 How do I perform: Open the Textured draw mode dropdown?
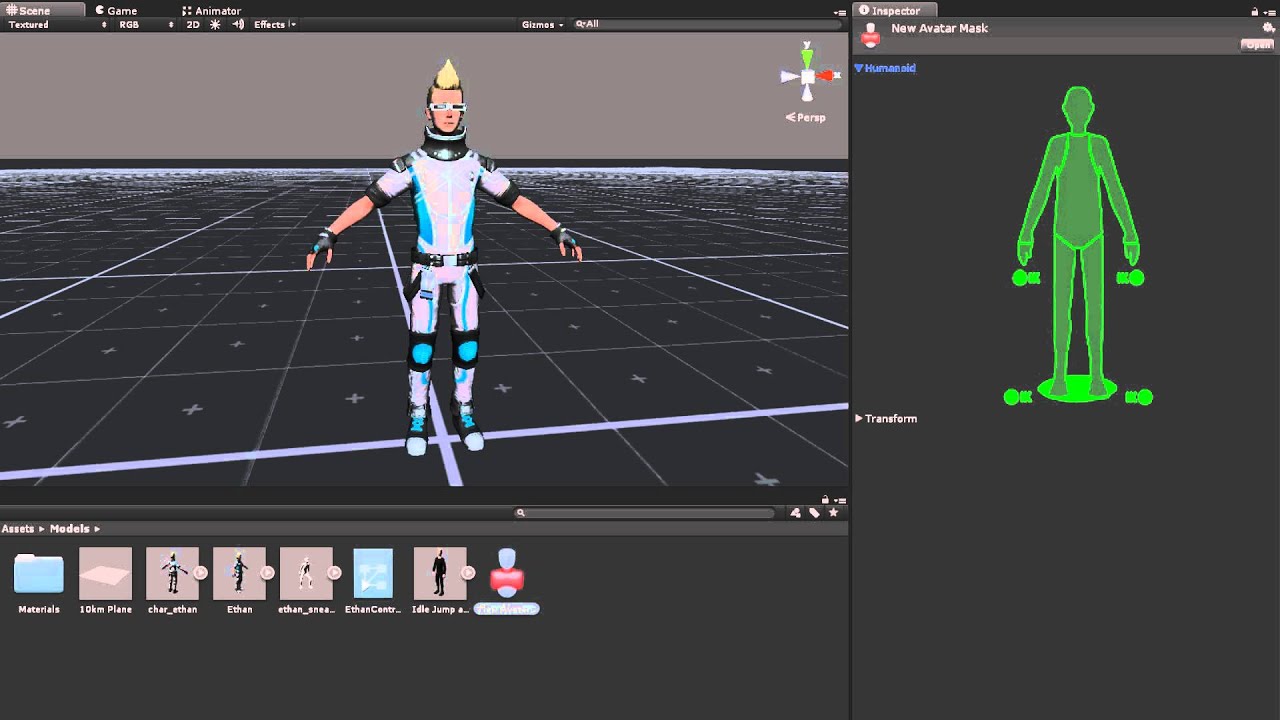click(57, 24)
